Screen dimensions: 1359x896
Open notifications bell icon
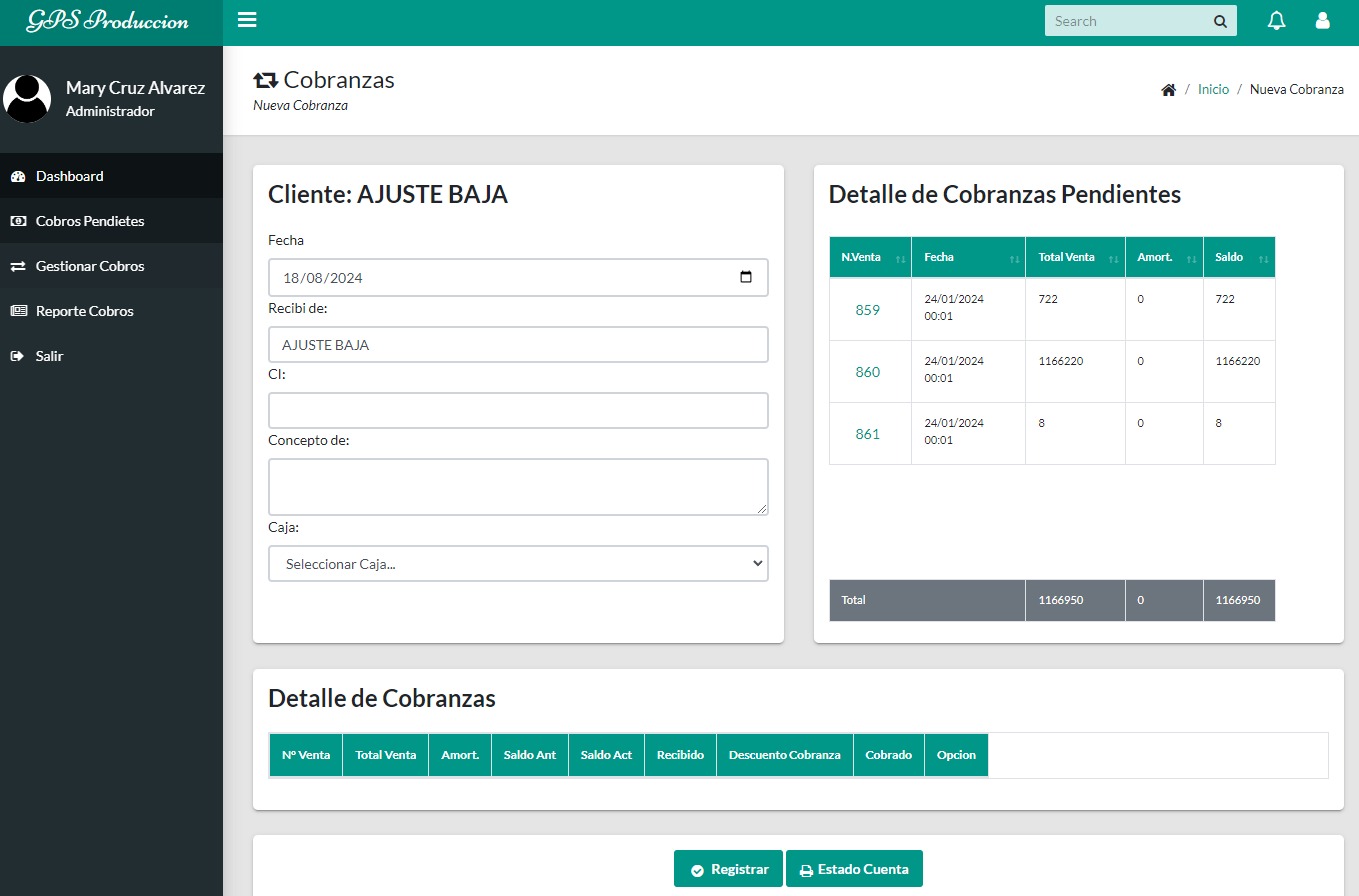[x=1276, y=21]
